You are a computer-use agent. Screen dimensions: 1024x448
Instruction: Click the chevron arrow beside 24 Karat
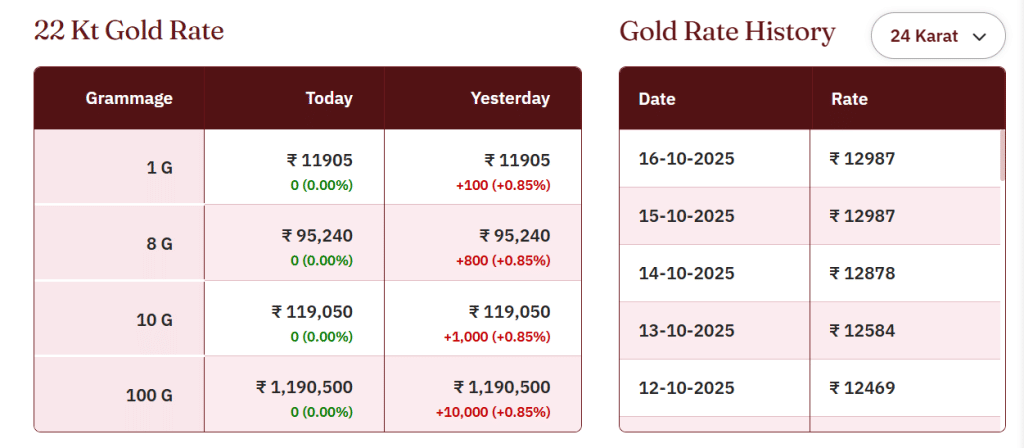[980, 37]
